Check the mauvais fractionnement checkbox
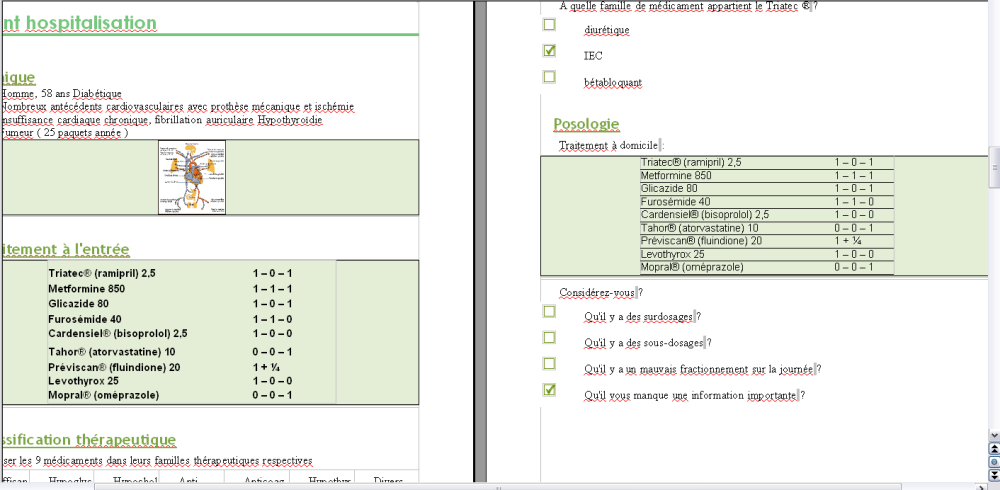1000x490 pixels. tap(549, 364)
